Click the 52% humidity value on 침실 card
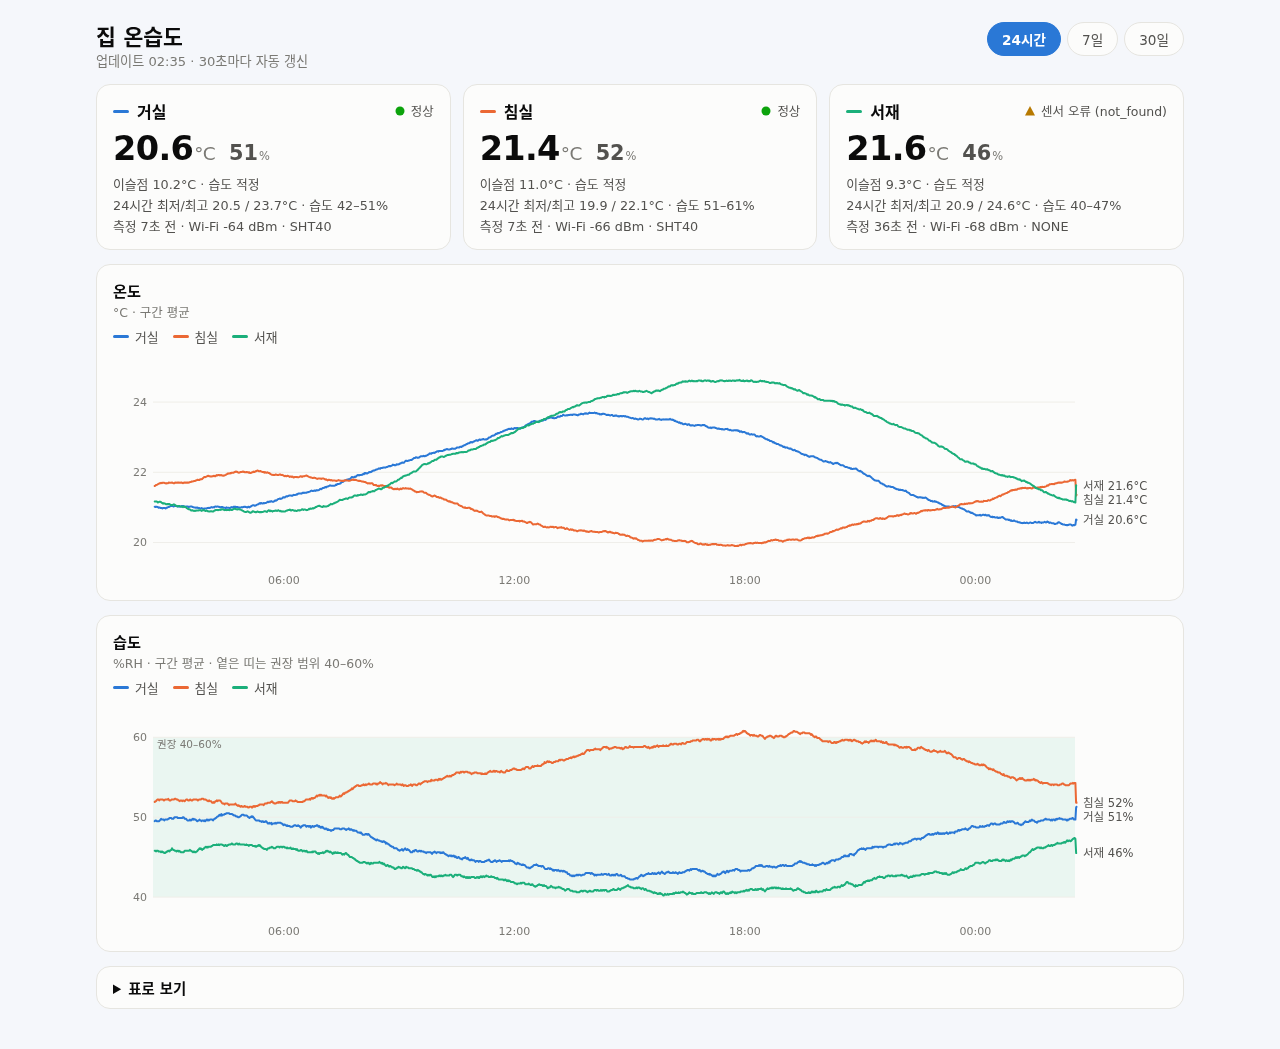Image resolution: width=1280 pixels, height=1049 pixels. coord(616,152)
